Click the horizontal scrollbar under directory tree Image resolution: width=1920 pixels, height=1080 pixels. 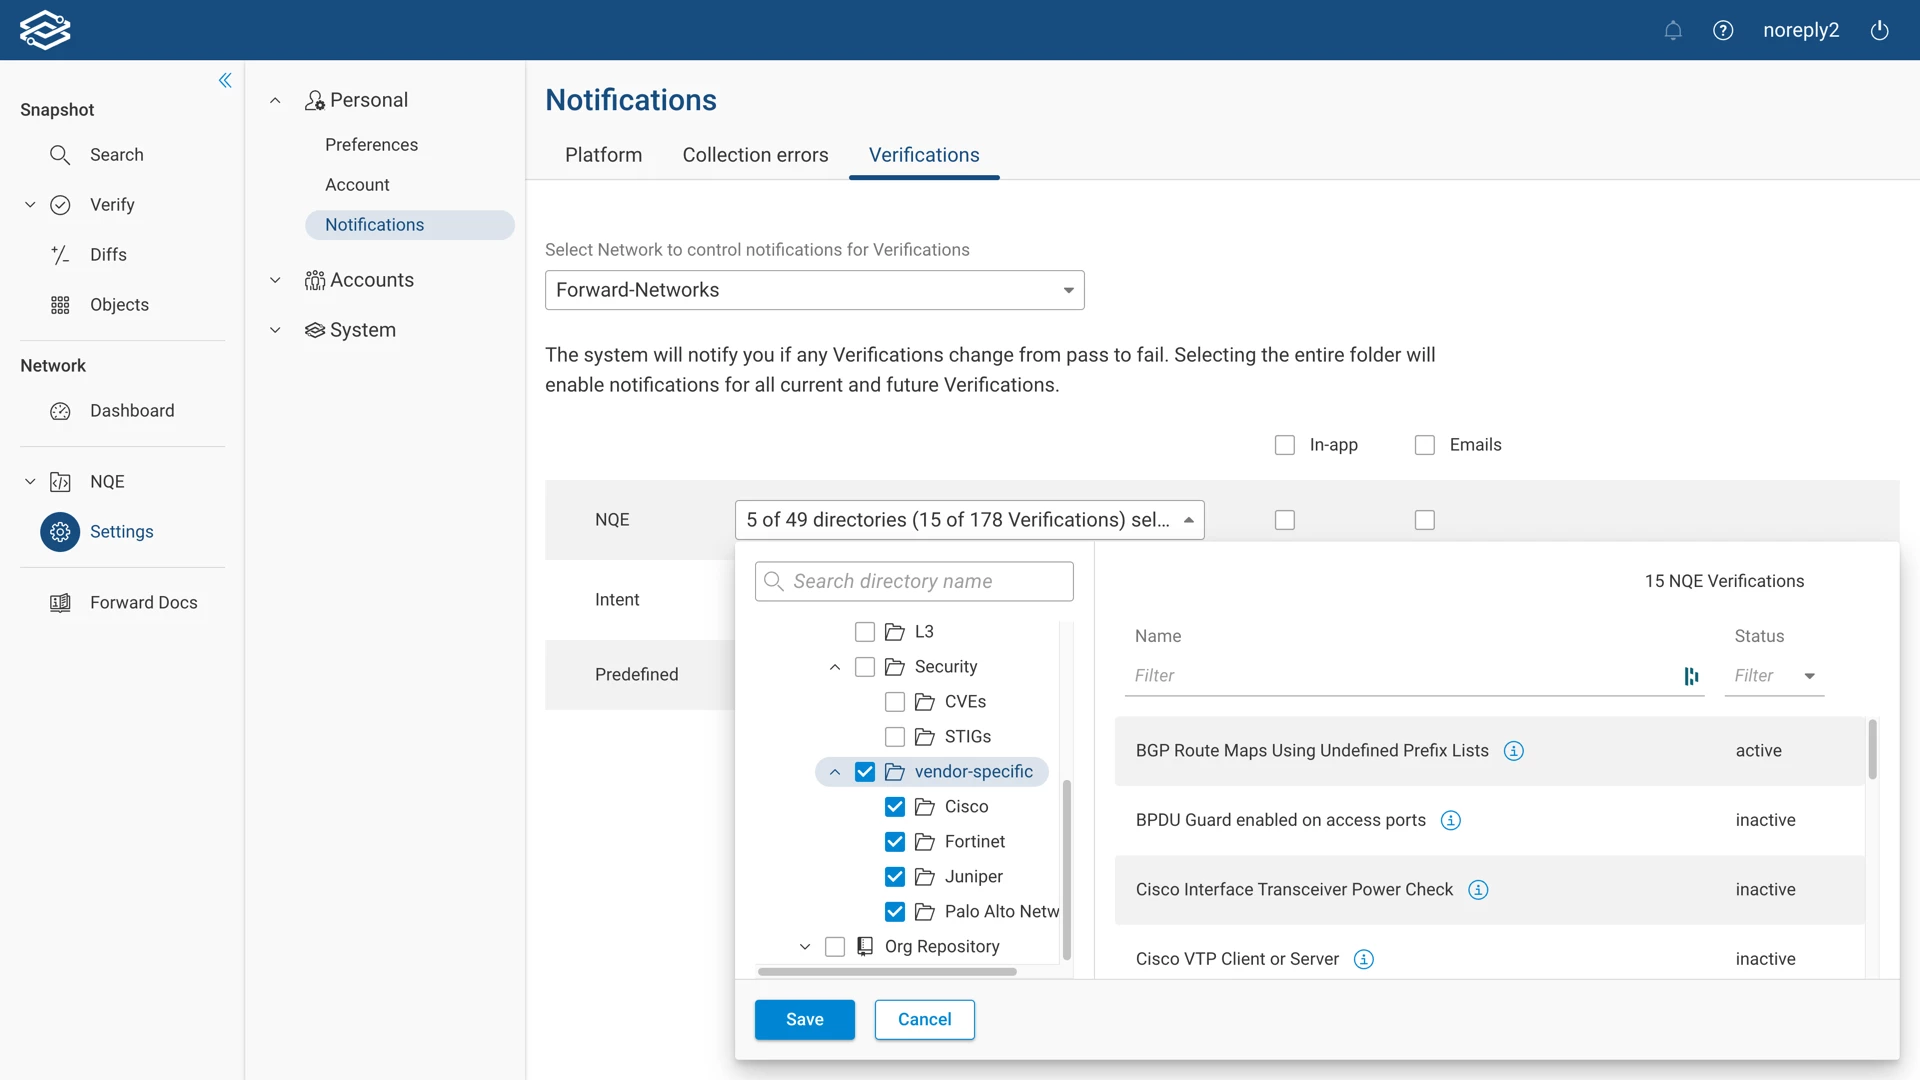887,971
